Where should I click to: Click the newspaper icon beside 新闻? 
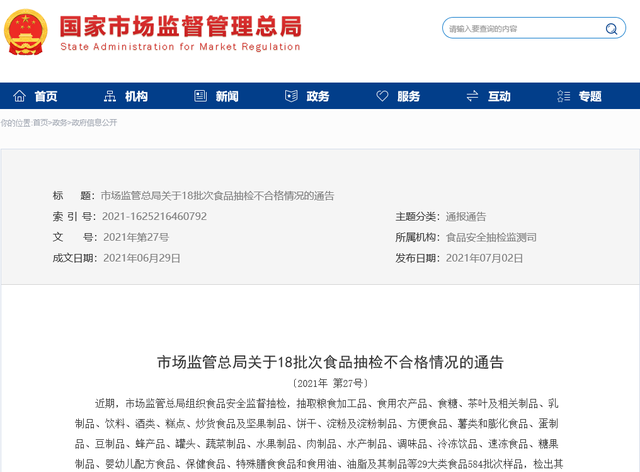tap(200, 96)
